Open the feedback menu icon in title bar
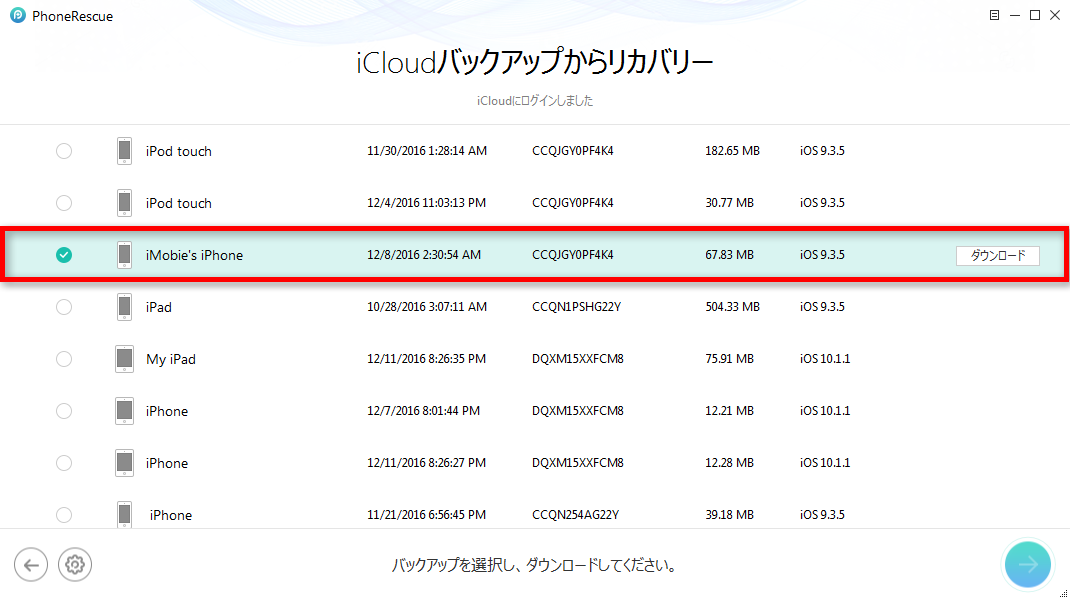The image size is (1070, 600). [994, 15]
